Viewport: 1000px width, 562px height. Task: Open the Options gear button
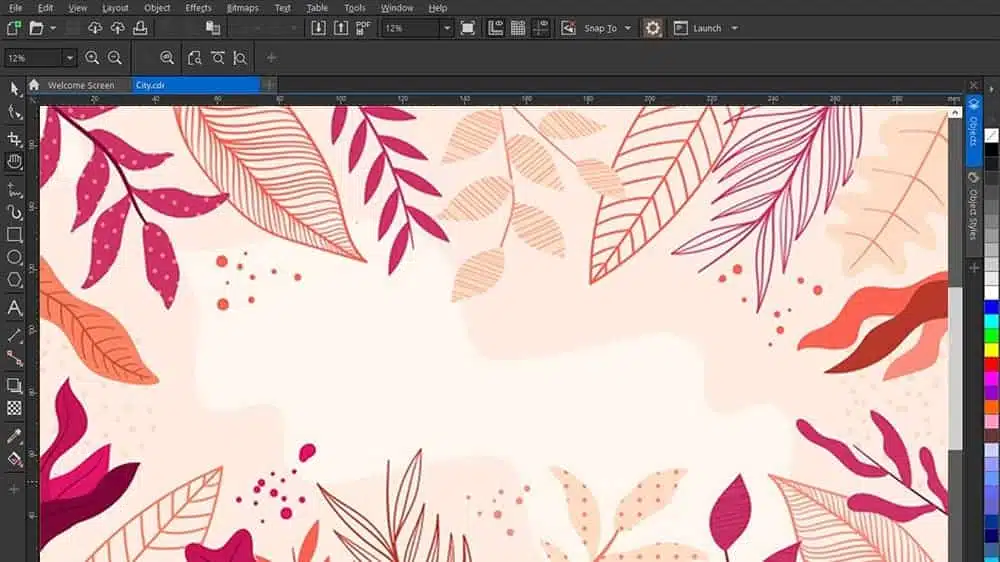[653, 28]
